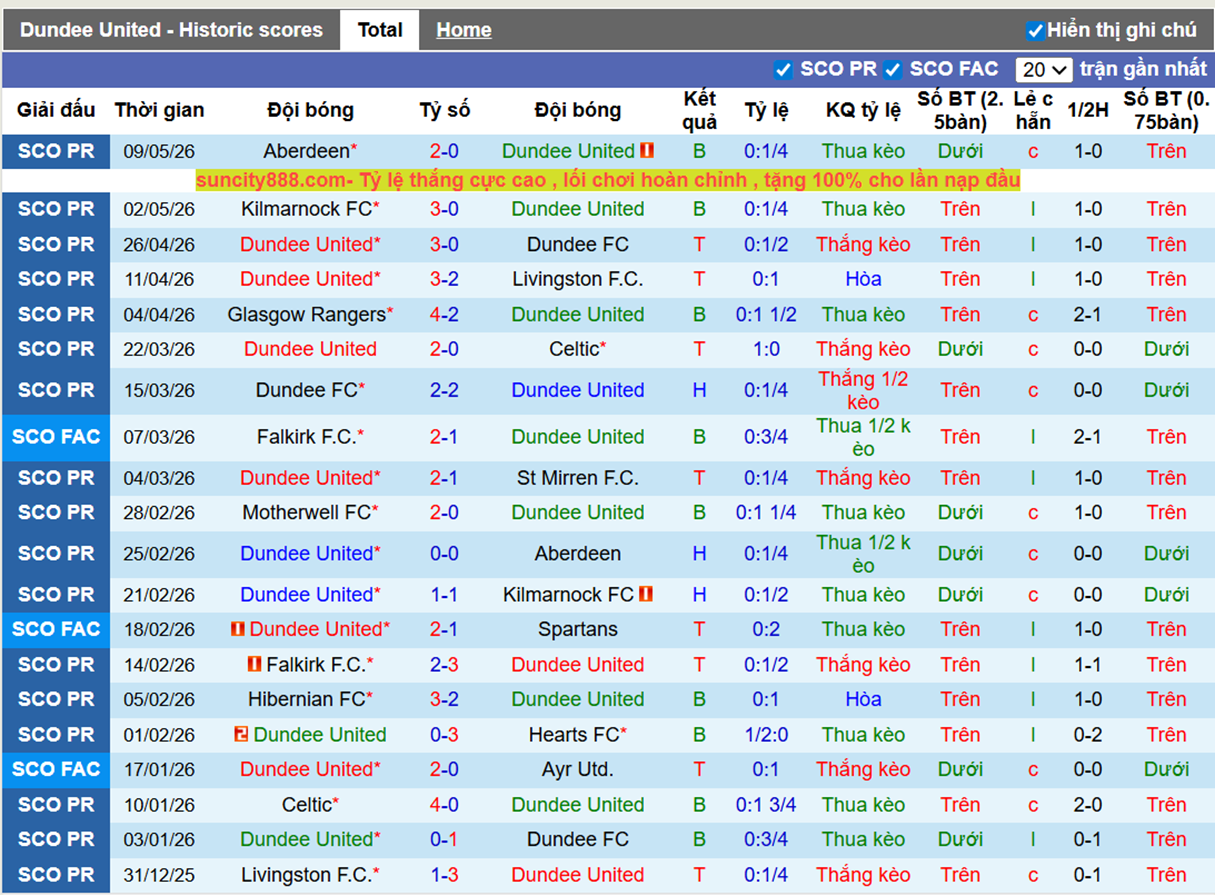Select the Kết quả column header
The height and width of the screenshot is (895, 1215).
(700, 110)
